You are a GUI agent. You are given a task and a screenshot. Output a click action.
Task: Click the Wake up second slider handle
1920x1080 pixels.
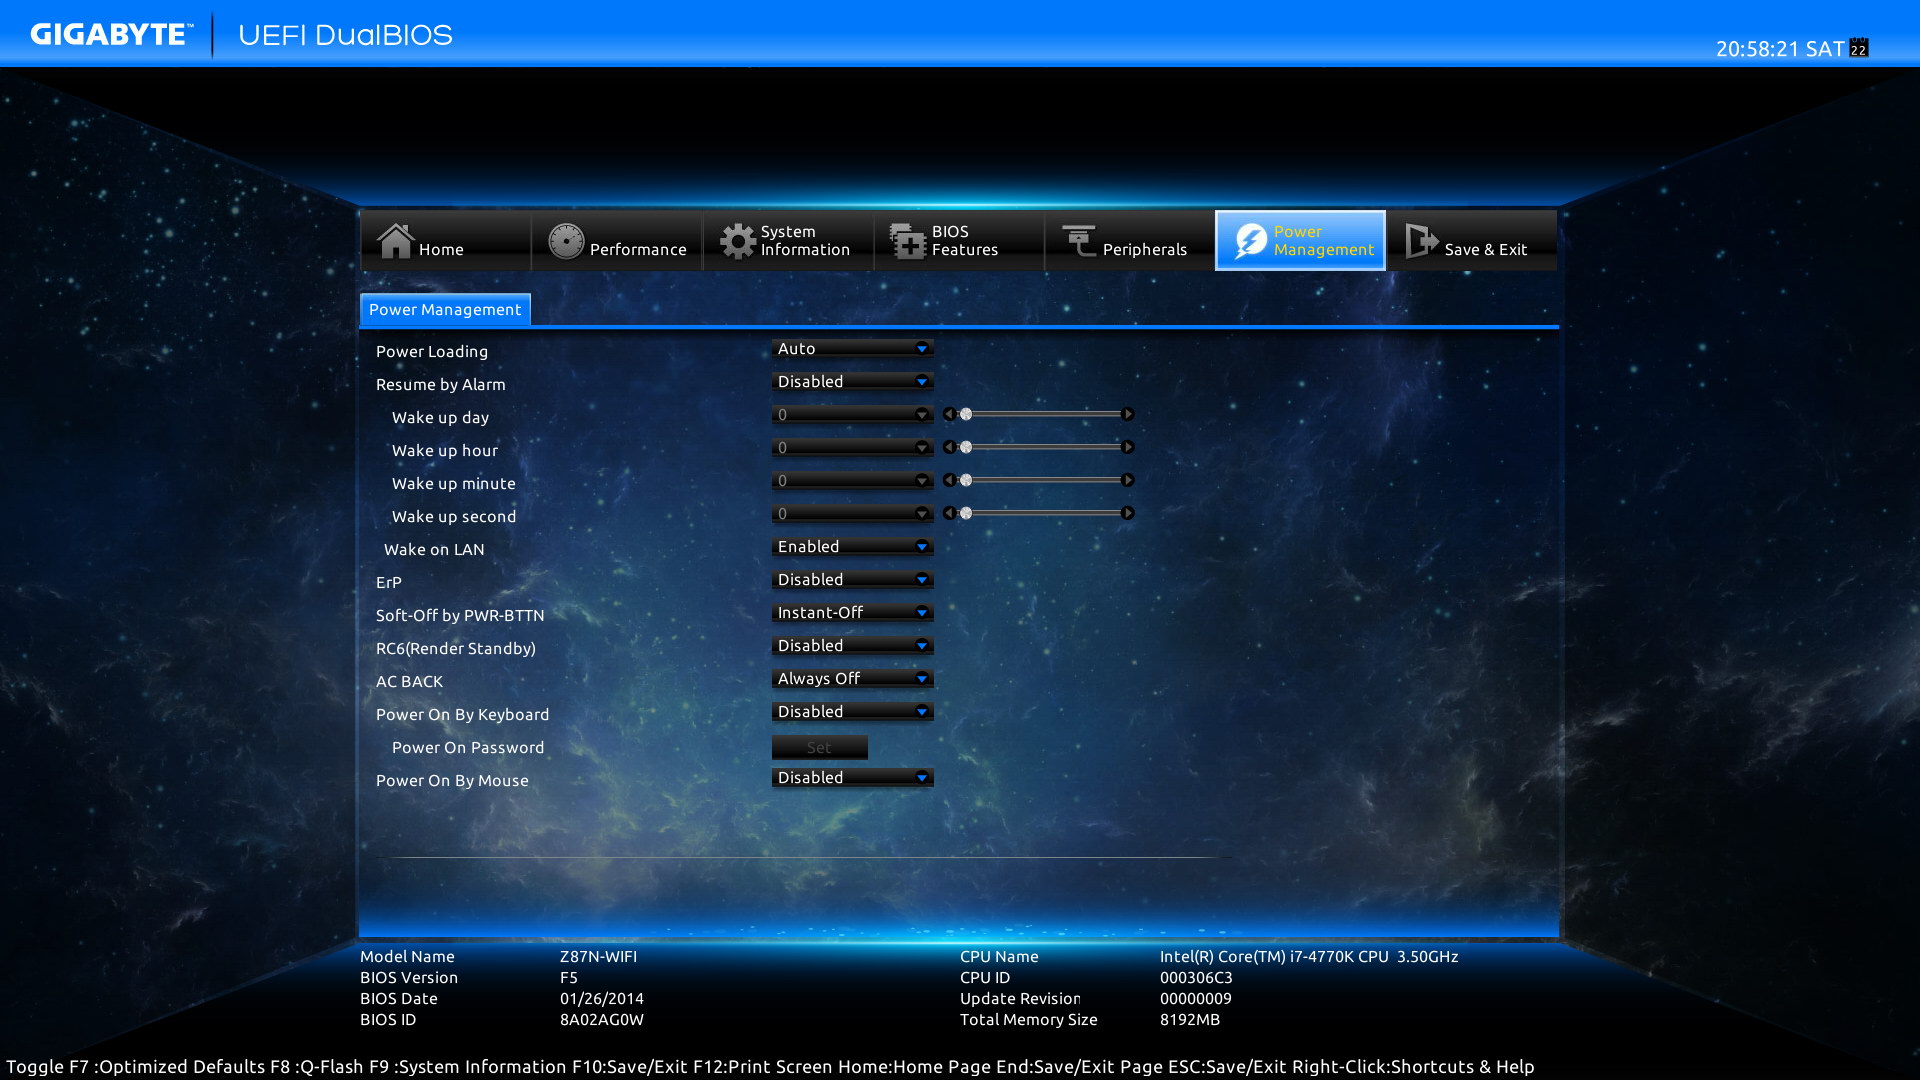(966, 513)
